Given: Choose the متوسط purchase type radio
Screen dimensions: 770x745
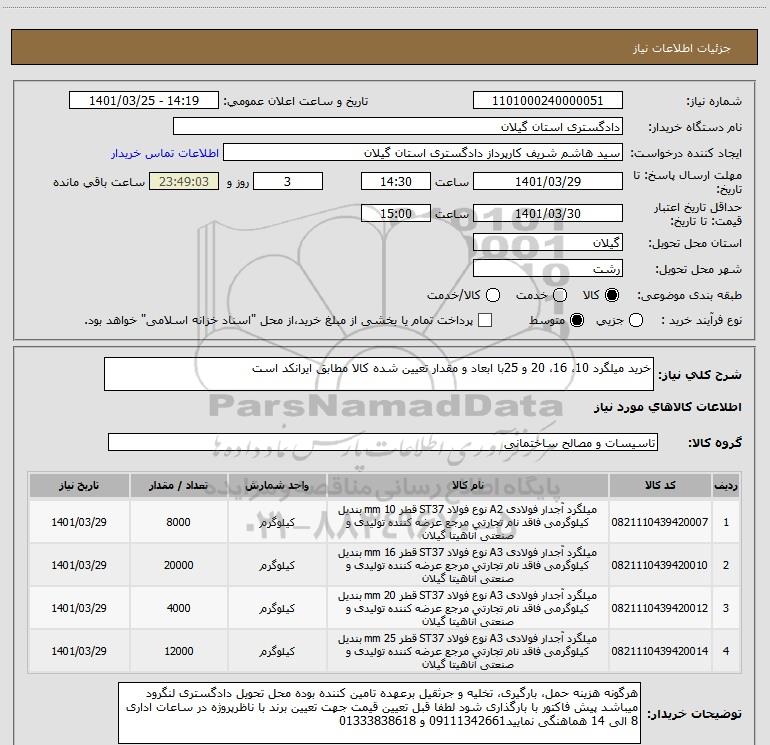Looking at the screenshot, I should (577, 320).
